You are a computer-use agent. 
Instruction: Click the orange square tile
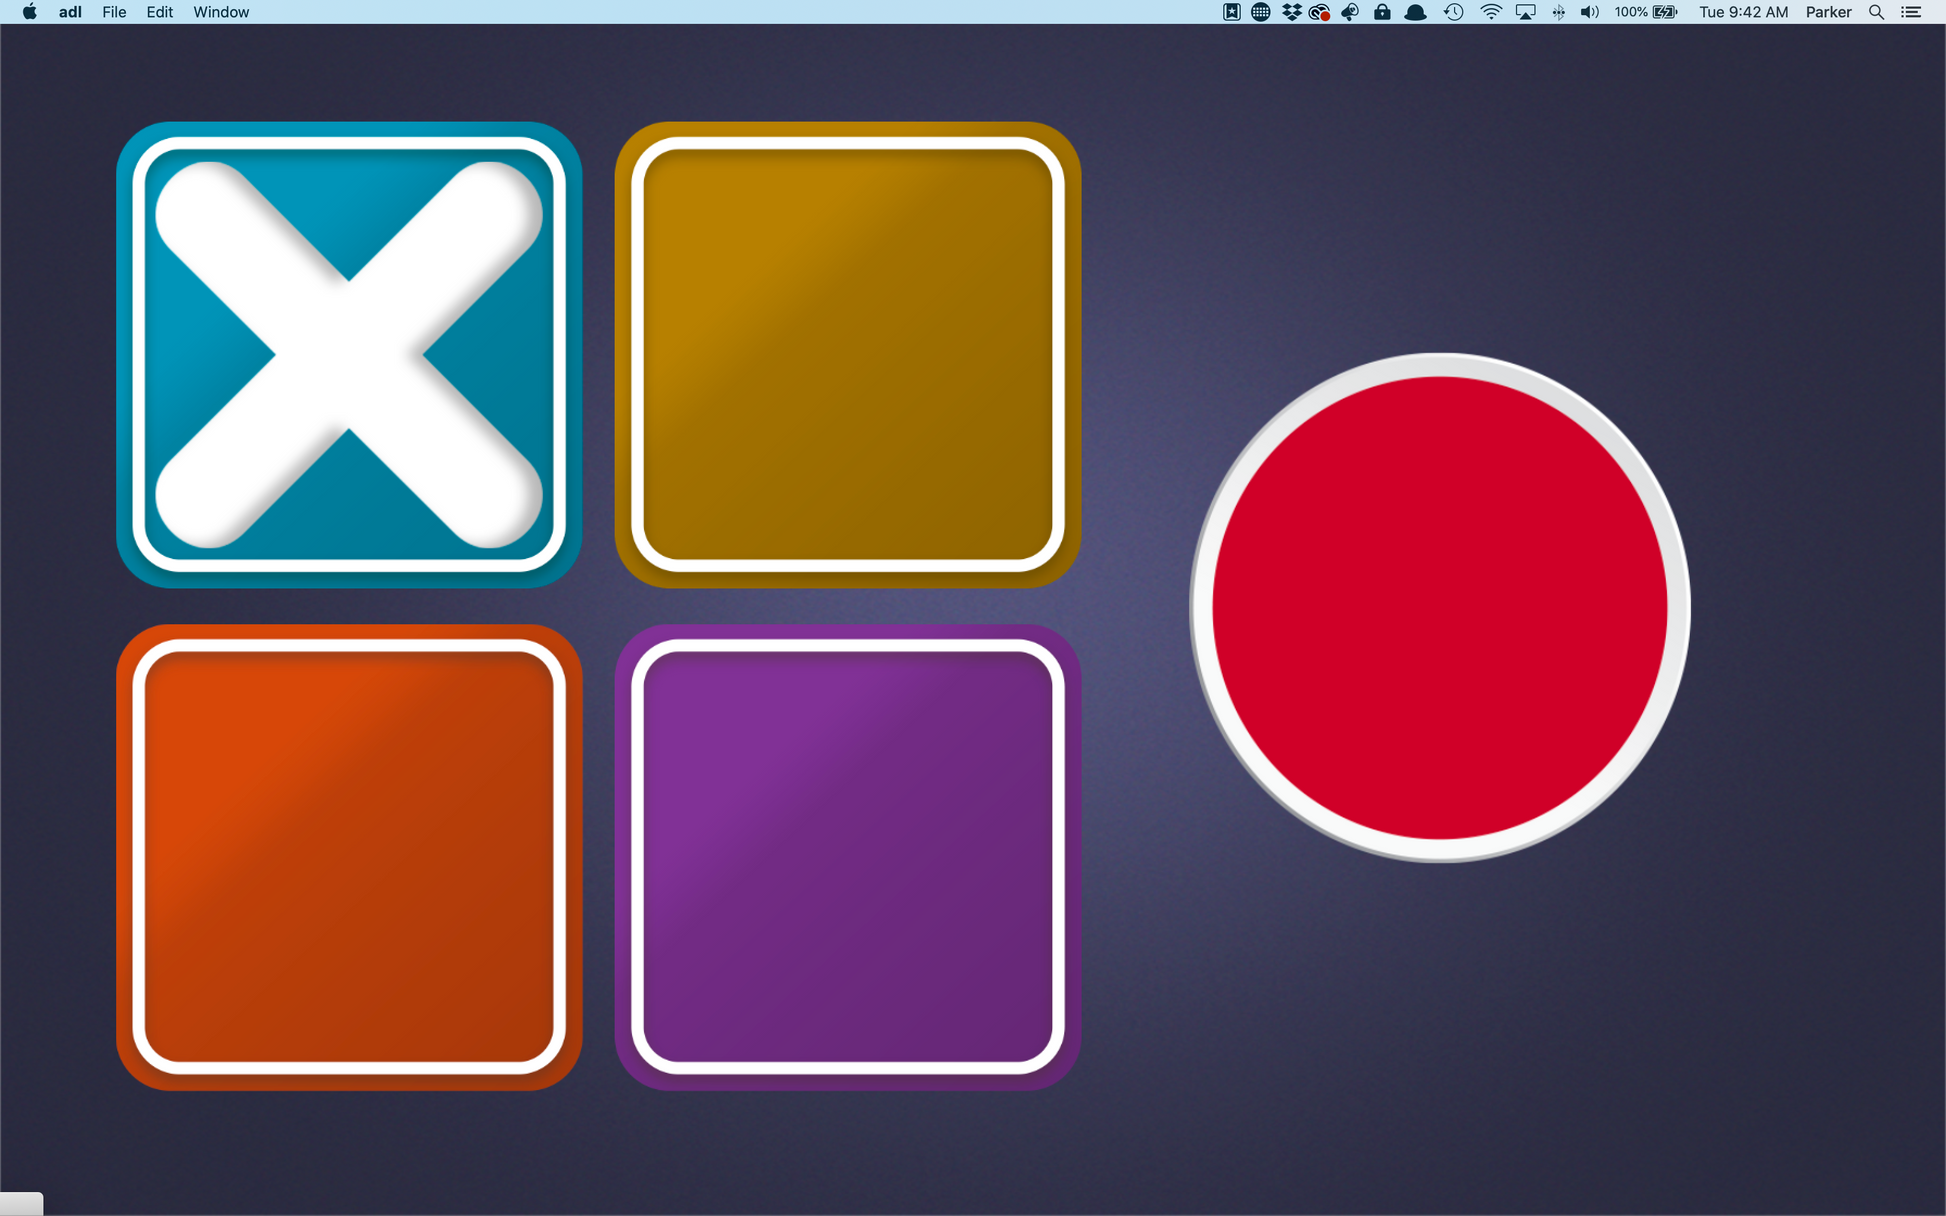click(348, 857)
